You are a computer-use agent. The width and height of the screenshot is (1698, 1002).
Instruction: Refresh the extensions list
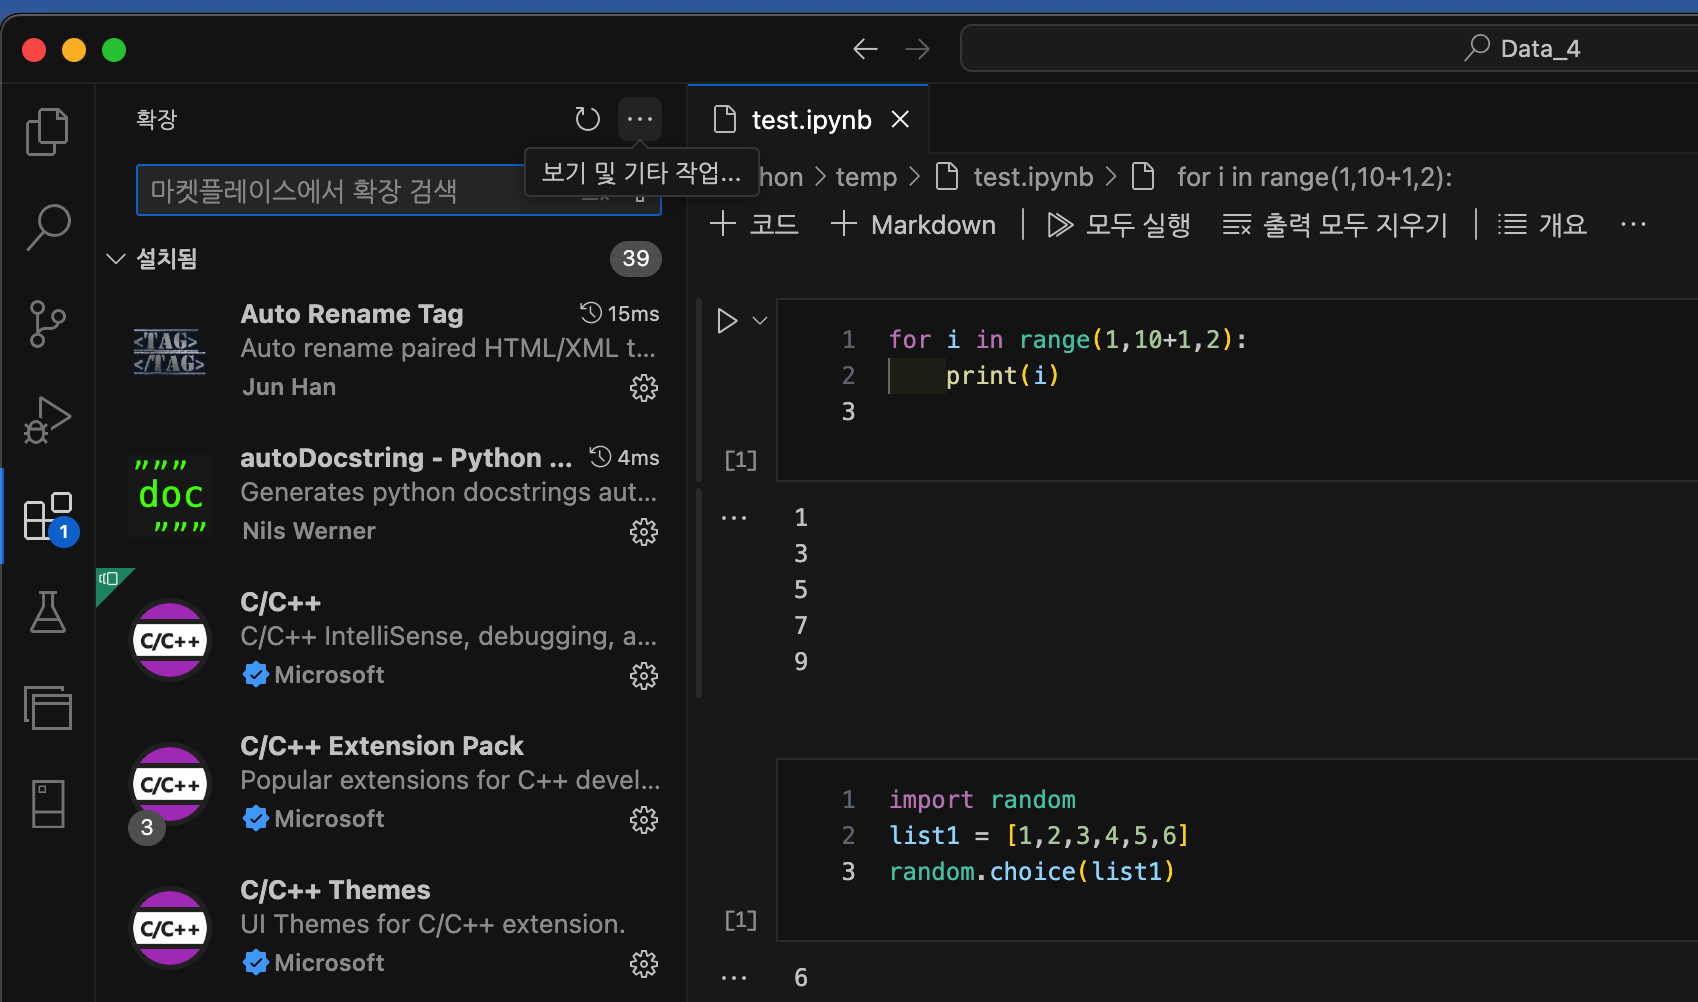pyautogui.click(x=587, y=119)
